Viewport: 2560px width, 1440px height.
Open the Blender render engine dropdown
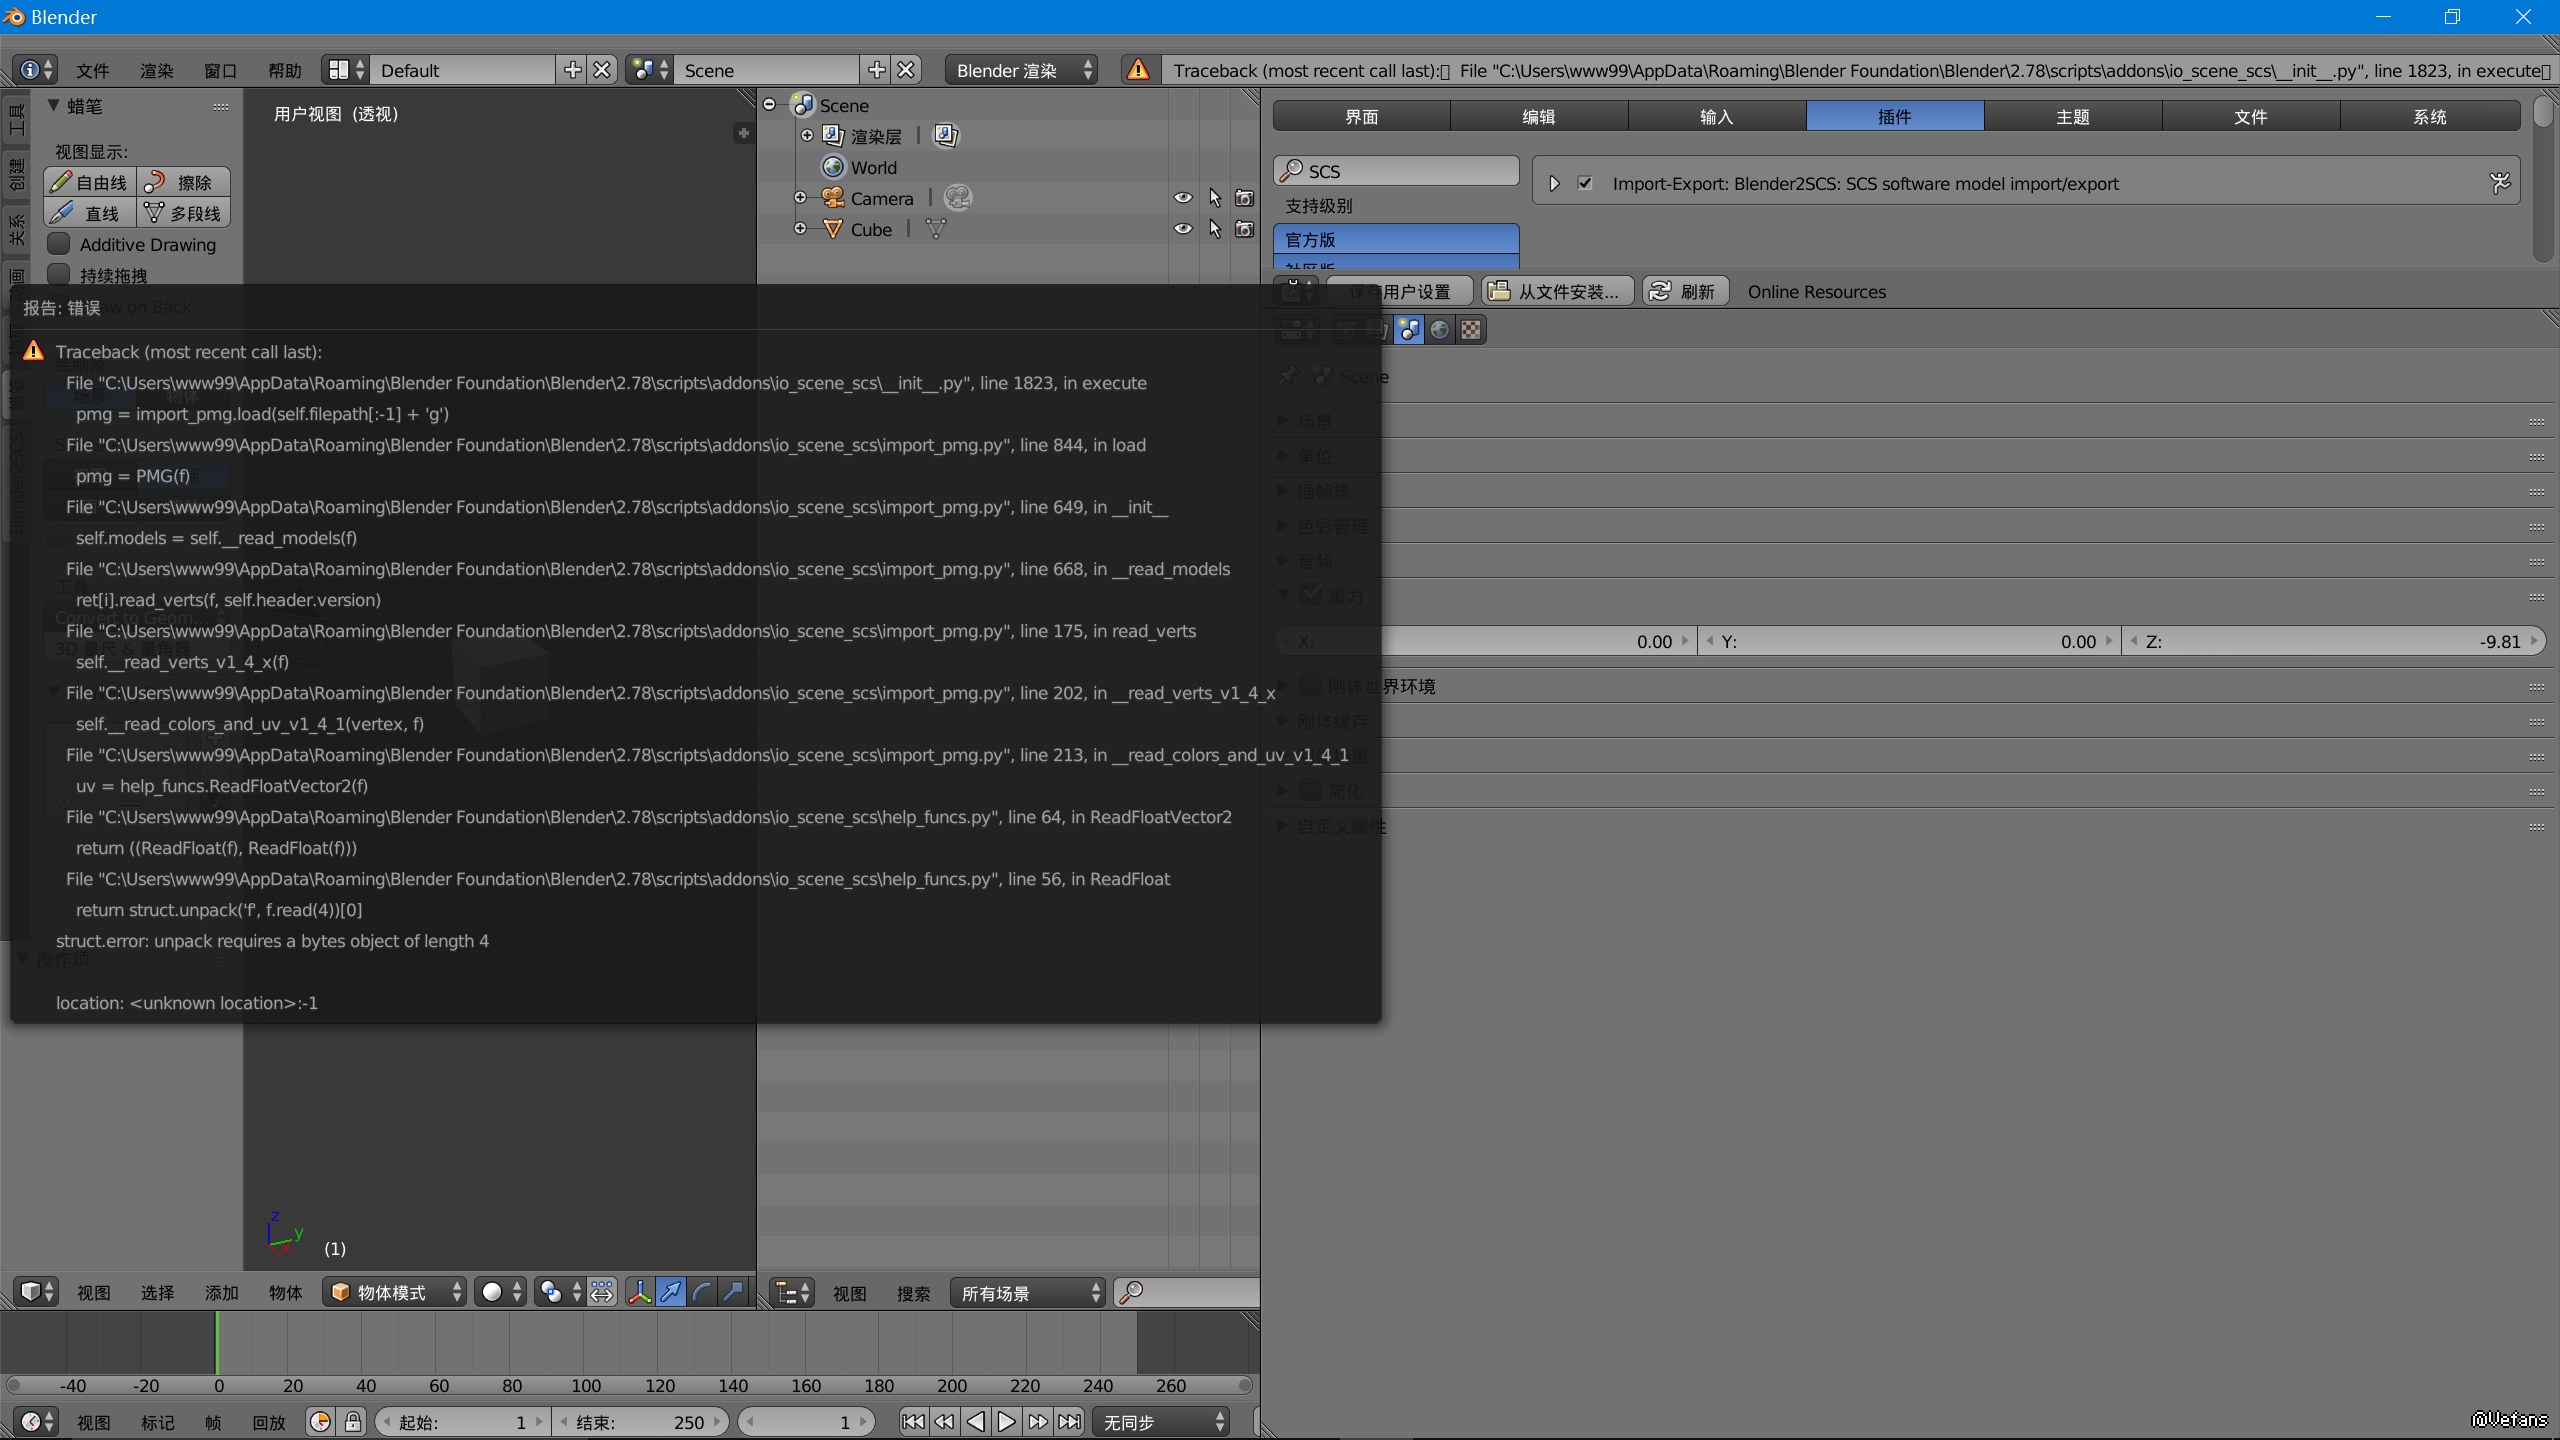(1020, 70)
